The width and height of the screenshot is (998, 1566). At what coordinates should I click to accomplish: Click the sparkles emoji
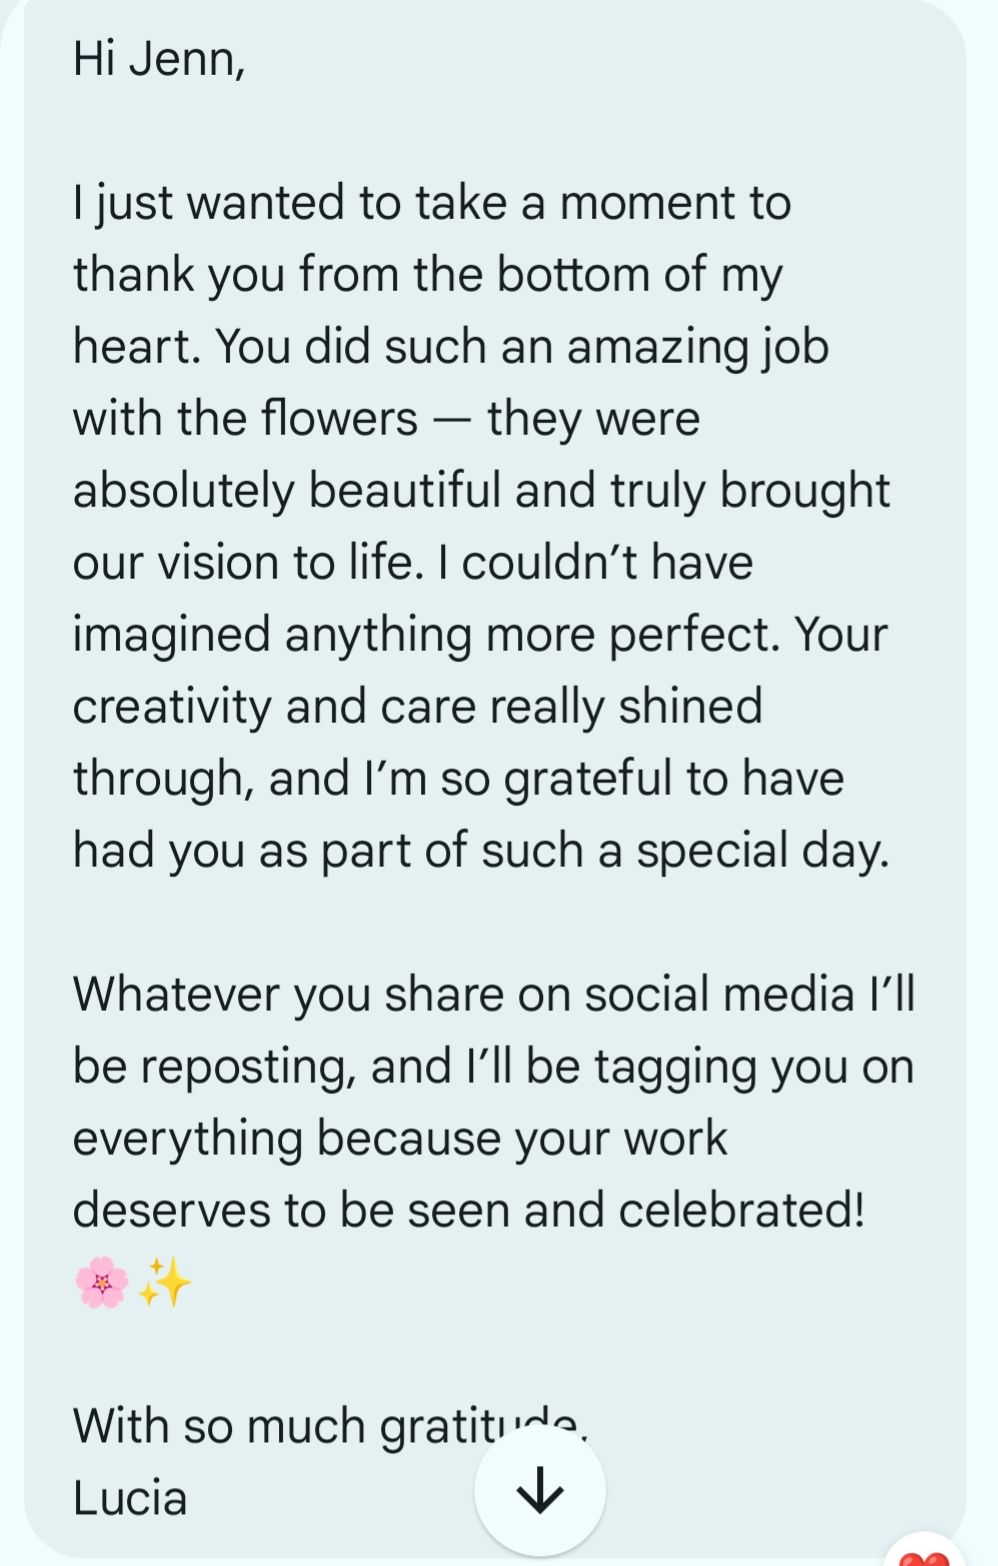coord(165,1282)
